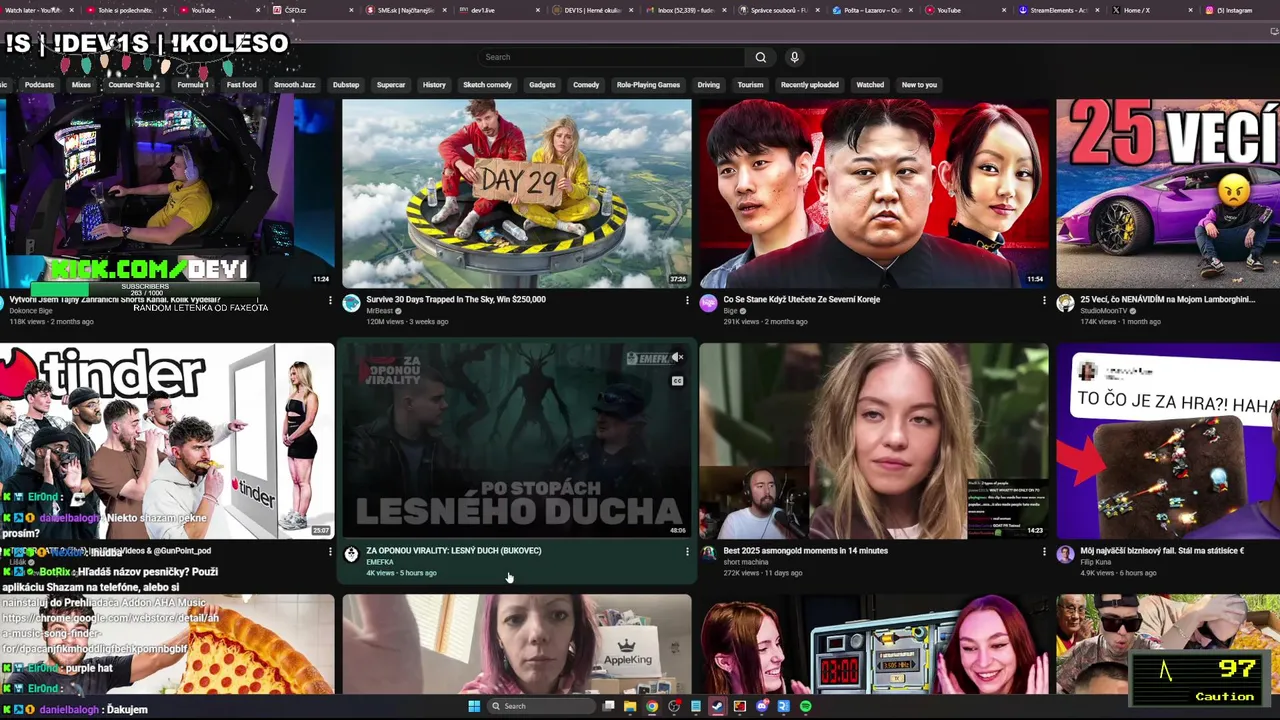Viewport: 1280px width, 720px height.
Task: Open MrBeast channel avatar
Action: coord(351,304)
